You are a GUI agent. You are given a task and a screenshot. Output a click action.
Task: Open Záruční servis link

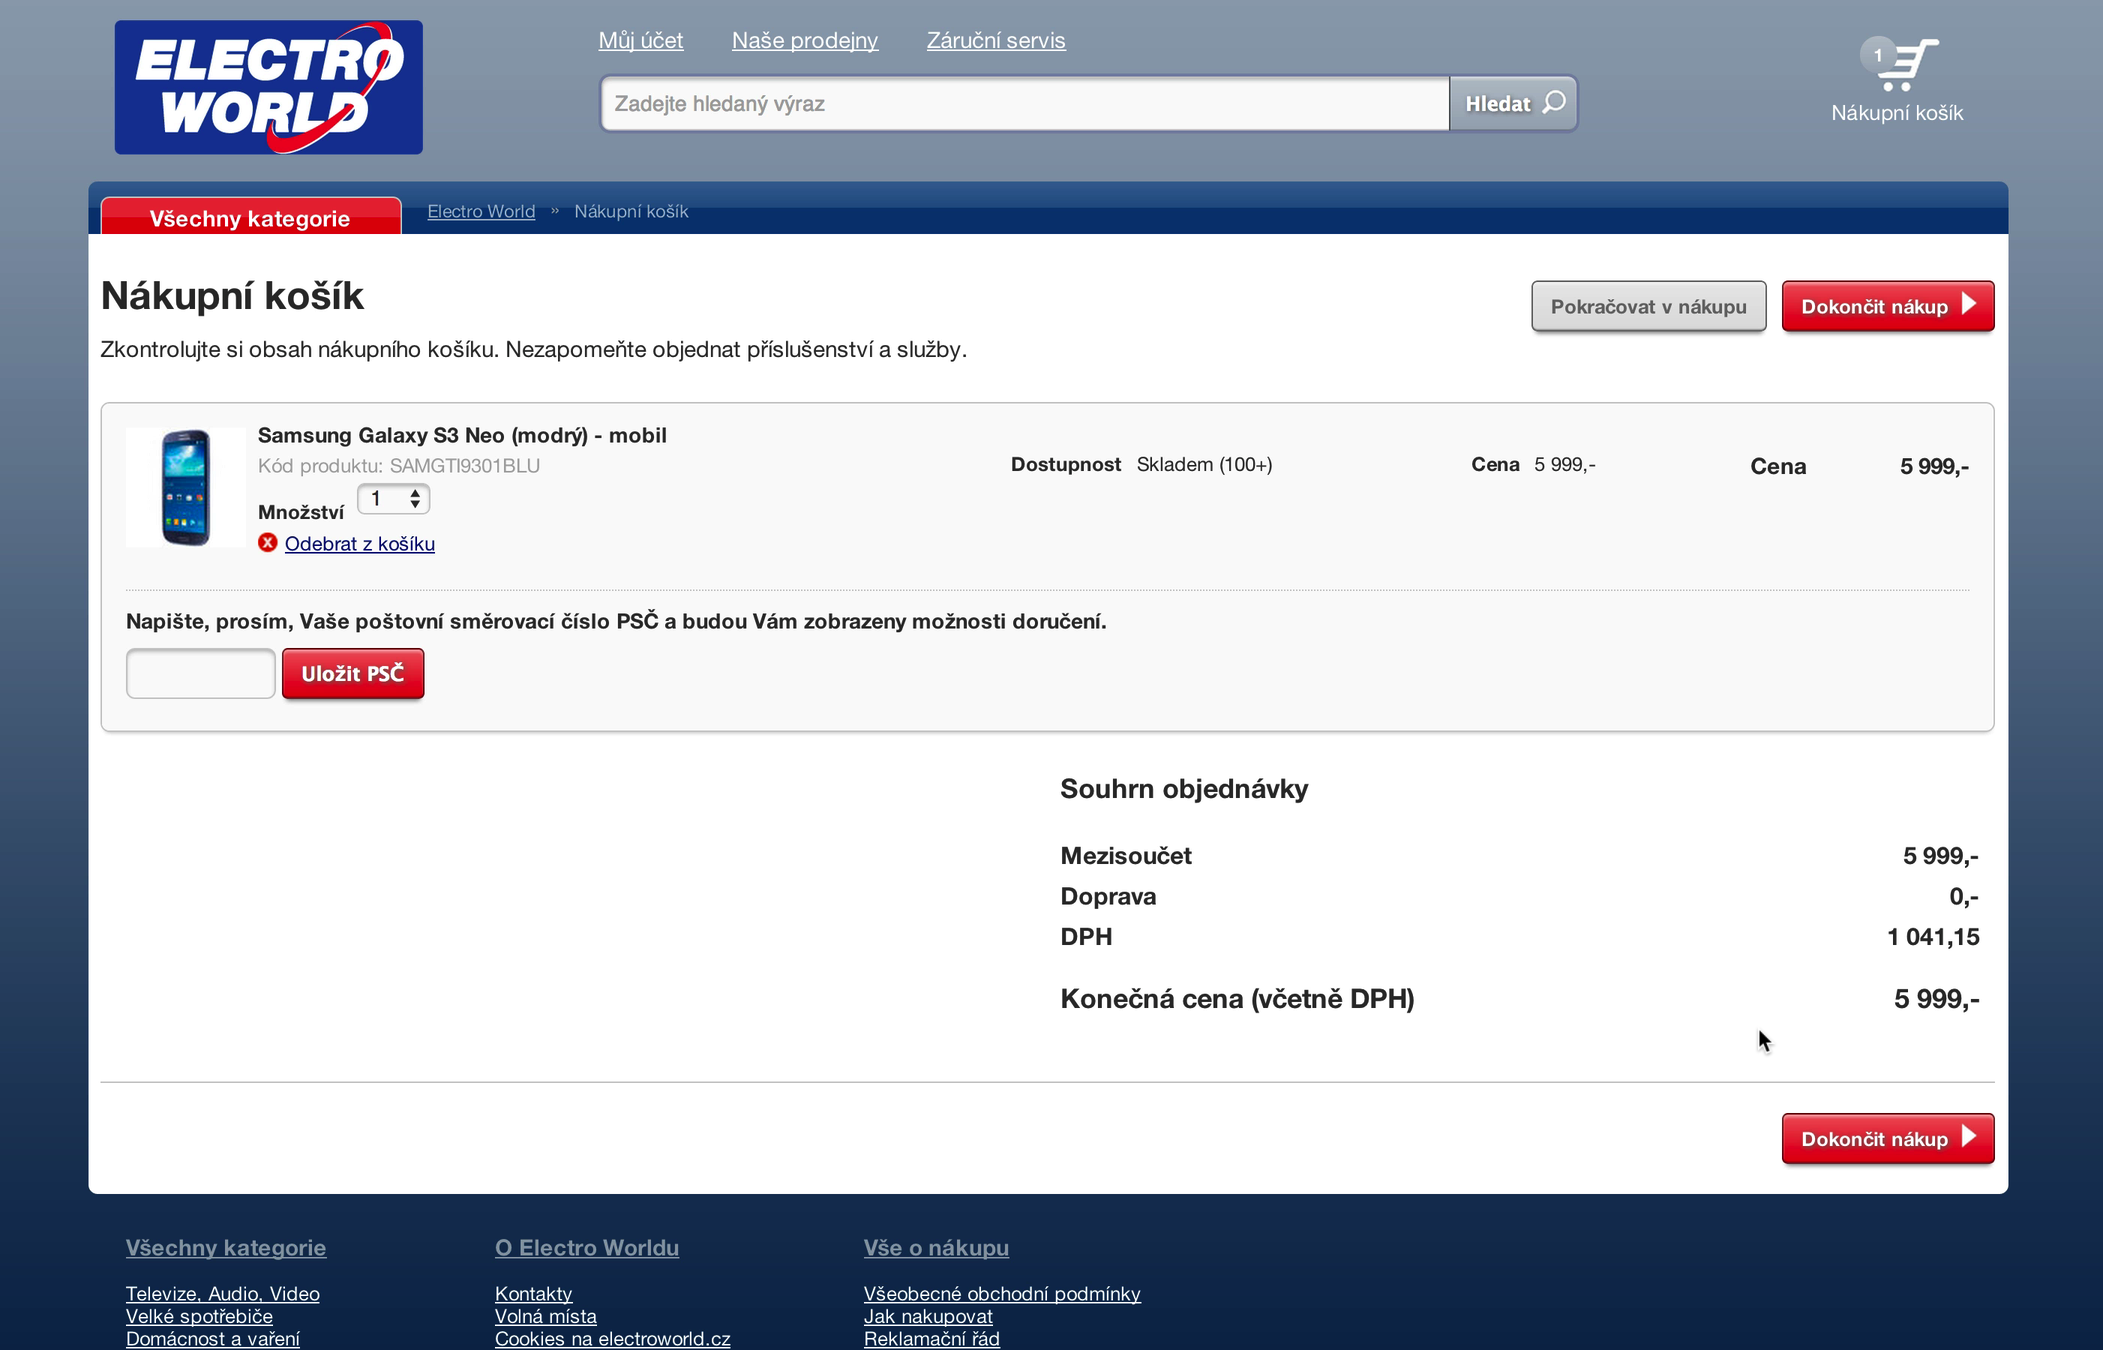tap(996, 41)
